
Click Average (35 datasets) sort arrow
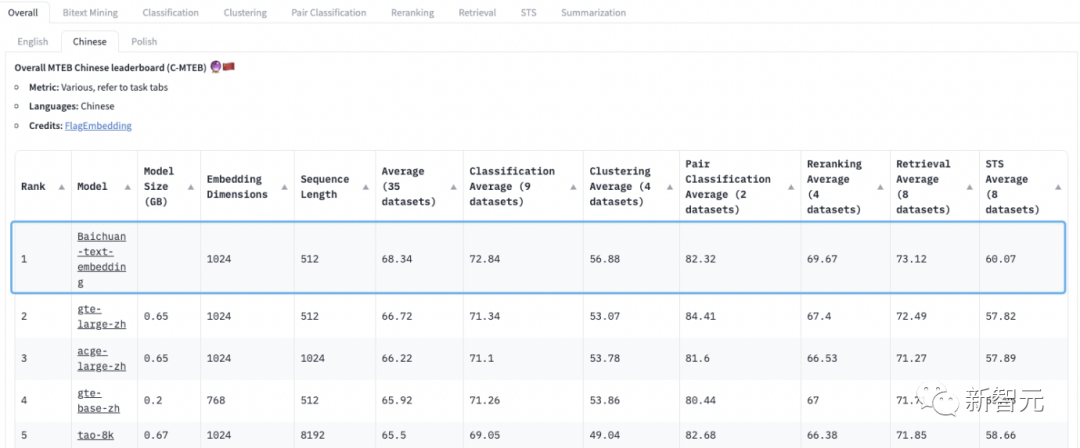coord(453,187)
